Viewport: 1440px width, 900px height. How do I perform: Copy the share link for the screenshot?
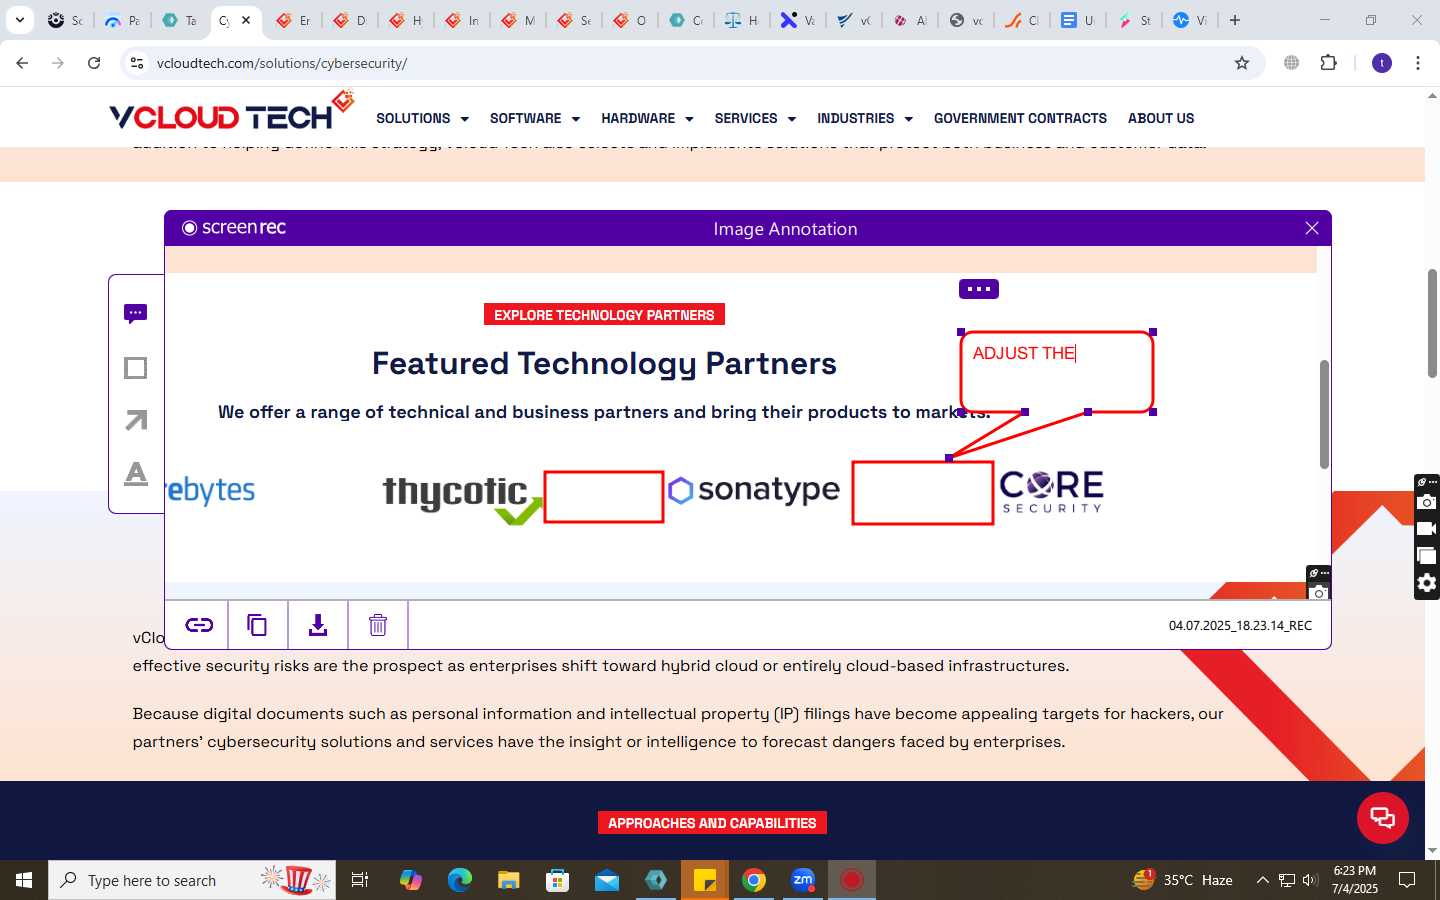coord(199,625)
